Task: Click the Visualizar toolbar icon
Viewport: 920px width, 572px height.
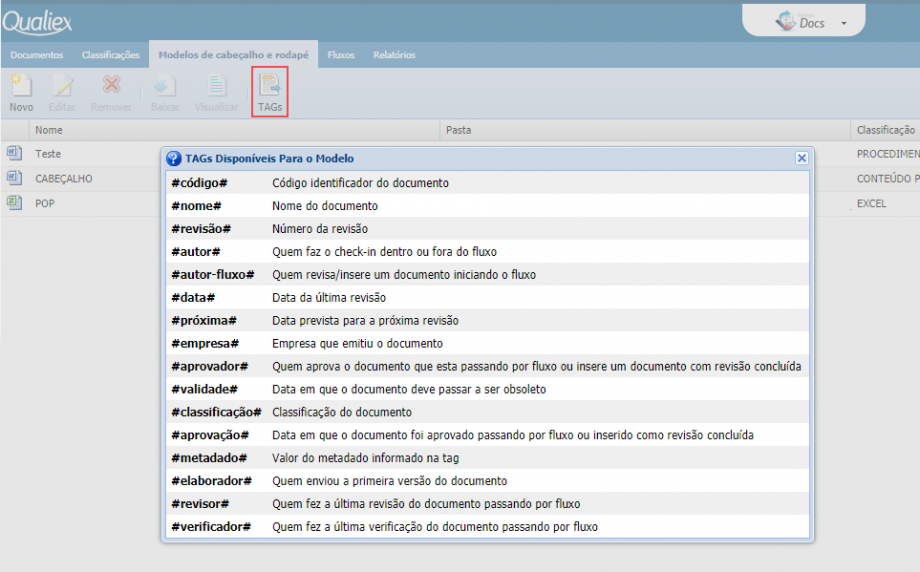Action: coord(216,87)
